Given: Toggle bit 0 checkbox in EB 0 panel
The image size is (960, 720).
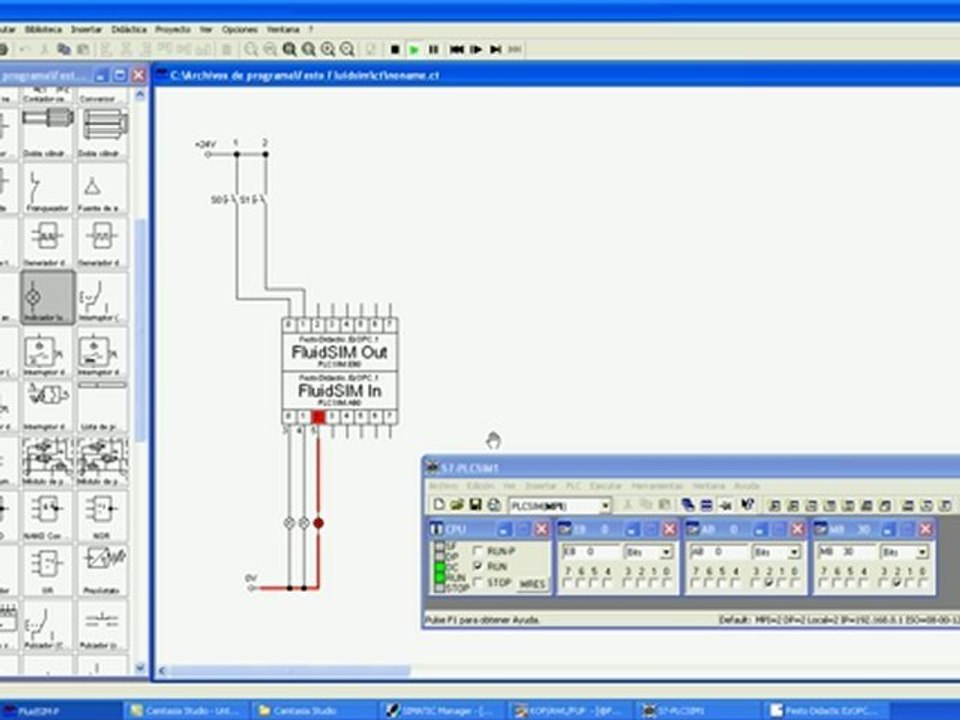Looking at the screenshot, I should 669,583.
